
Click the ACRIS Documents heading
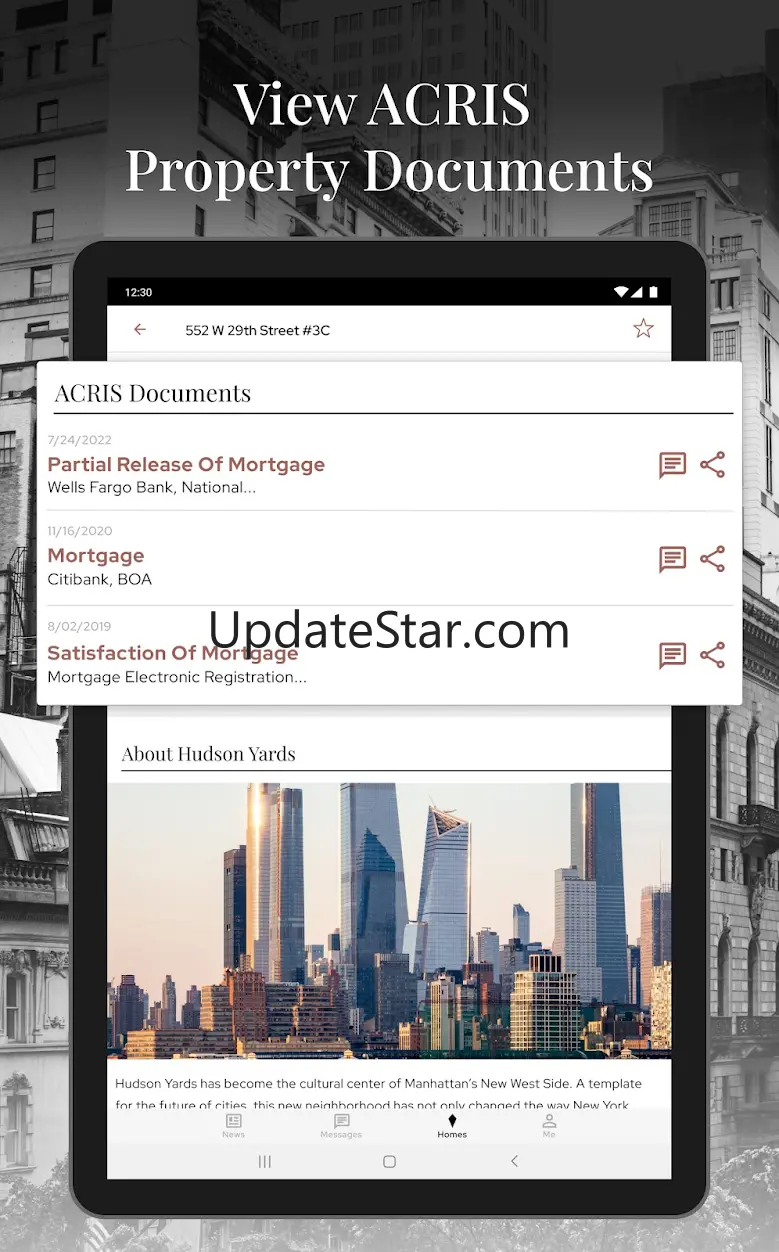(x=153, y=393)
